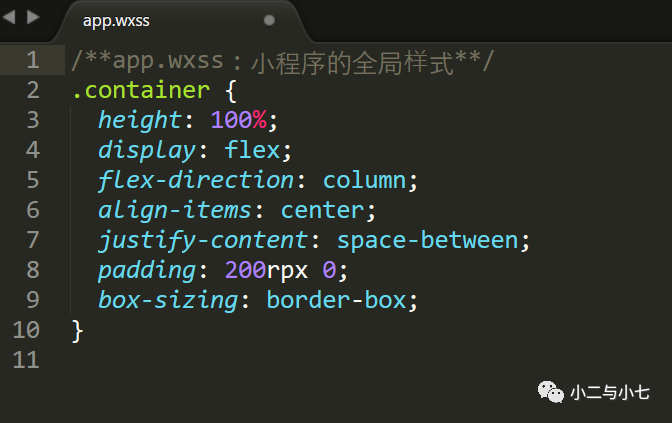Click the flex-direction property
This screenshot has width=672, height=423.
tap(196, 180)
